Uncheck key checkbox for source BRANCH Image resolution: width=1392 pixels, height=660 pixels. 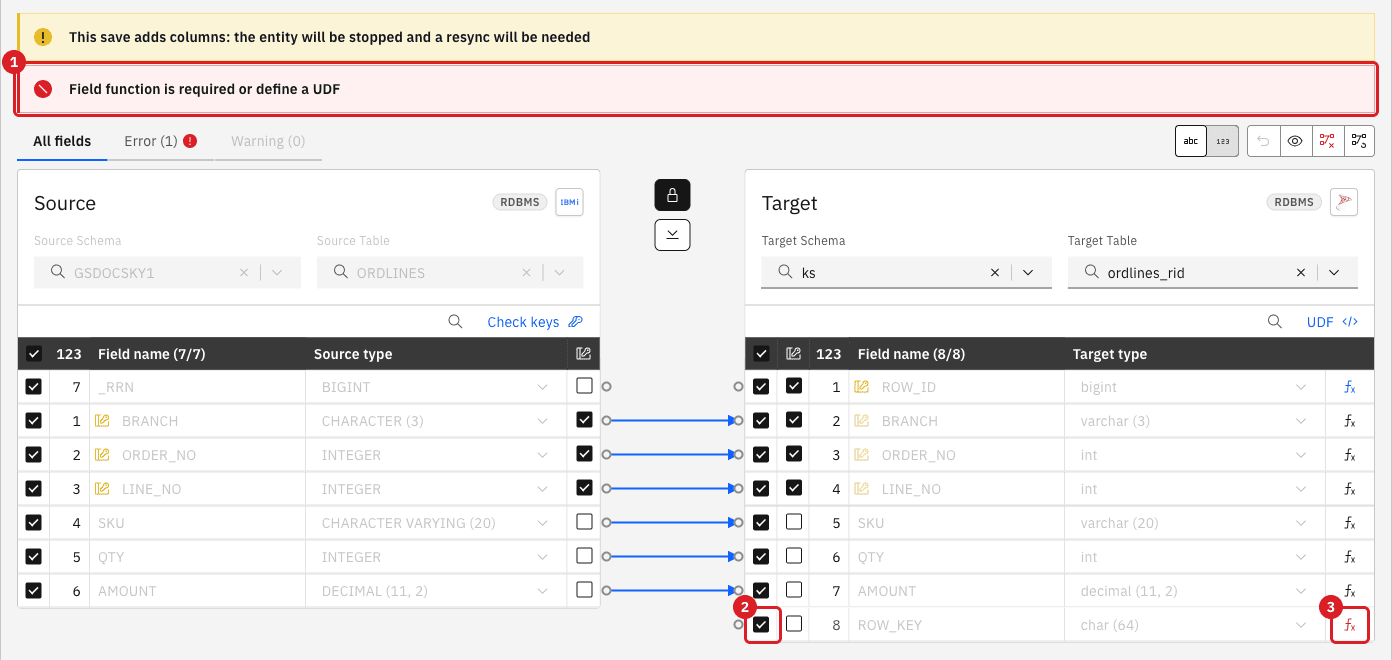tap(584, 420)
